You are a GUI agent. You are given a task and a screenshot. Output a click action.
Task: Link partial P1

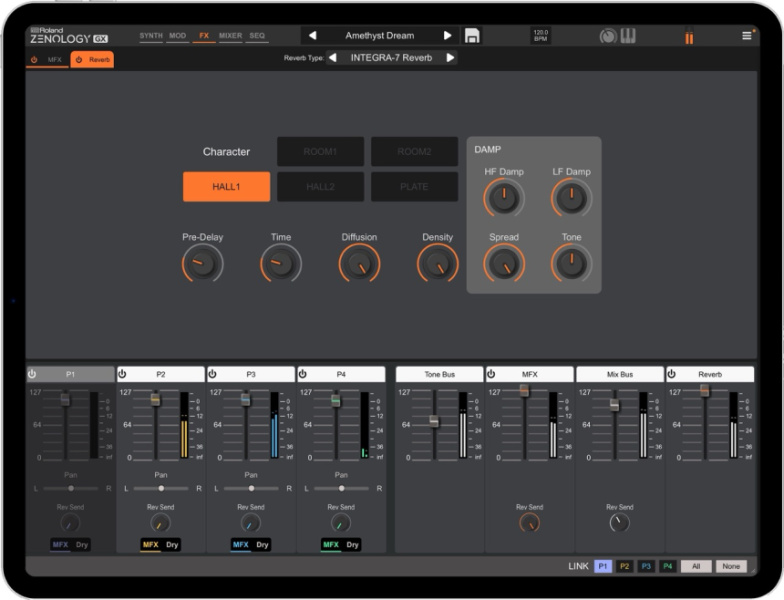pos(603,566)
